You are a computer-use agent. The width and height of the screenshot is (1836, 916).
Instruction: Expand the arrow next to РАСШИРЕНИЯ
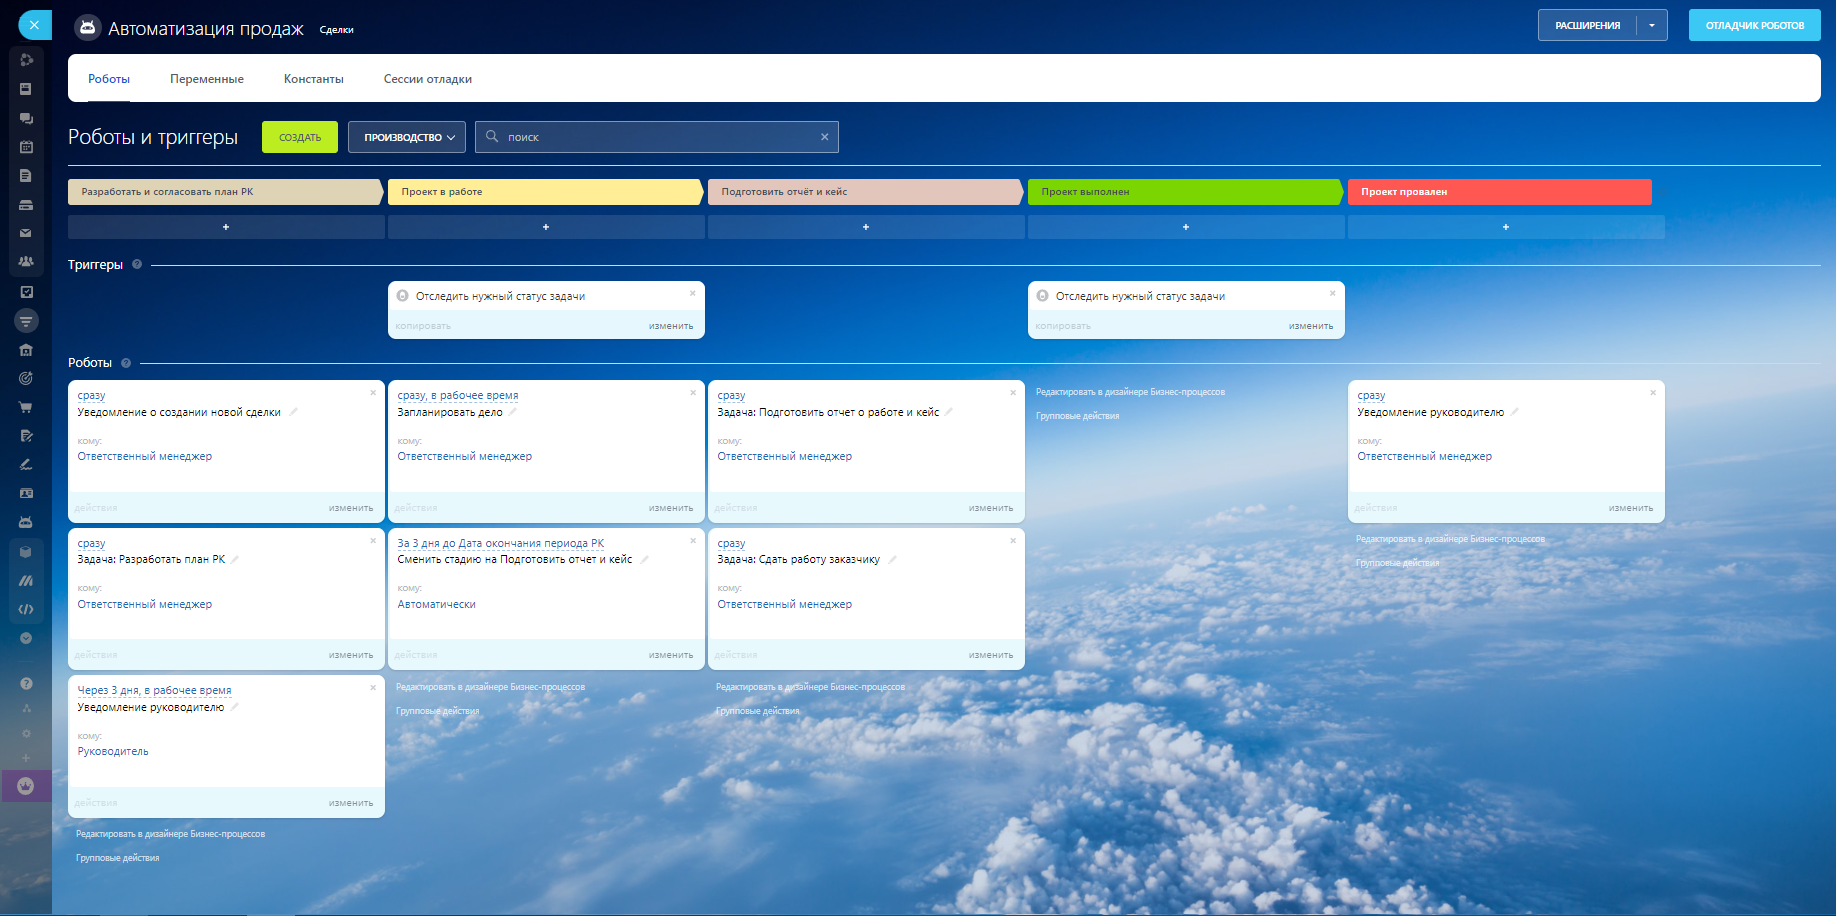[1652, 25]
